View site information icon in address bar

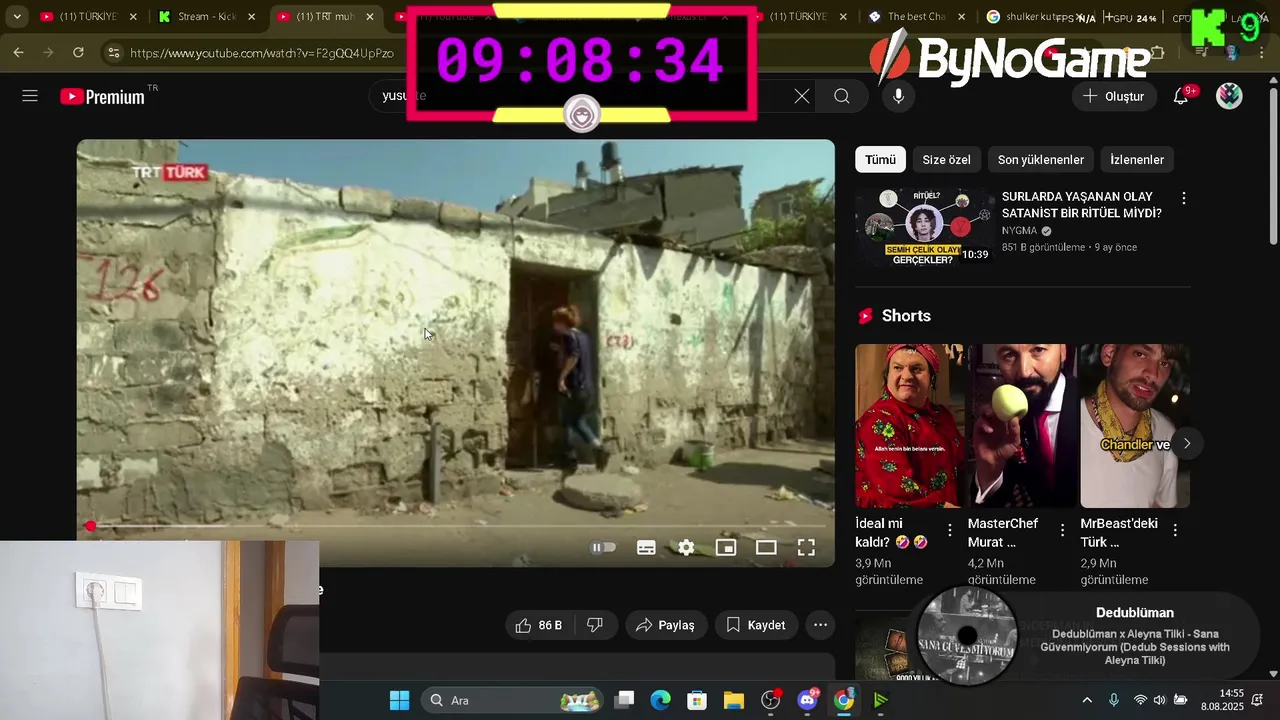(x=113, y=53)
